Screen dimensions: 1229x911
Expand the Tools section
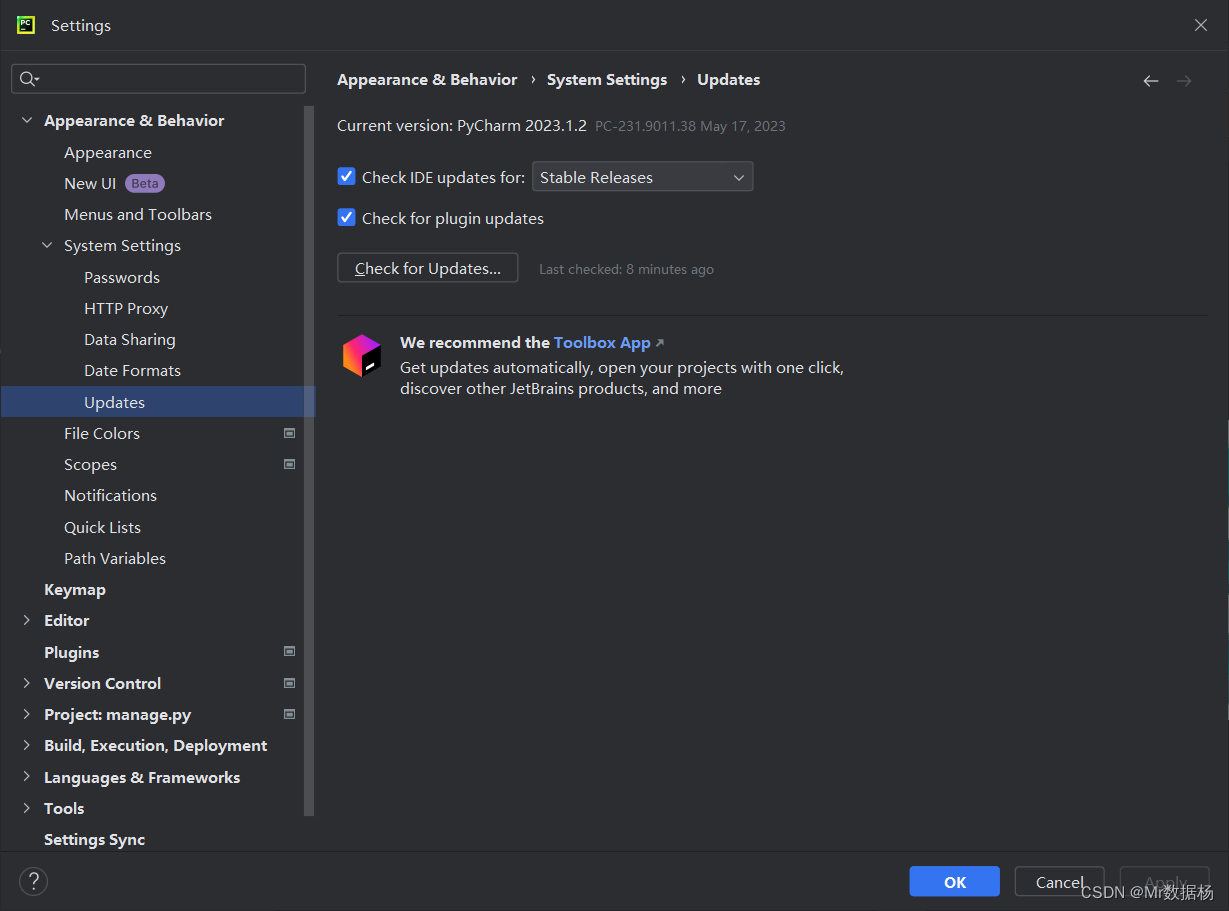pyautogui.click(x=26, y=809)
